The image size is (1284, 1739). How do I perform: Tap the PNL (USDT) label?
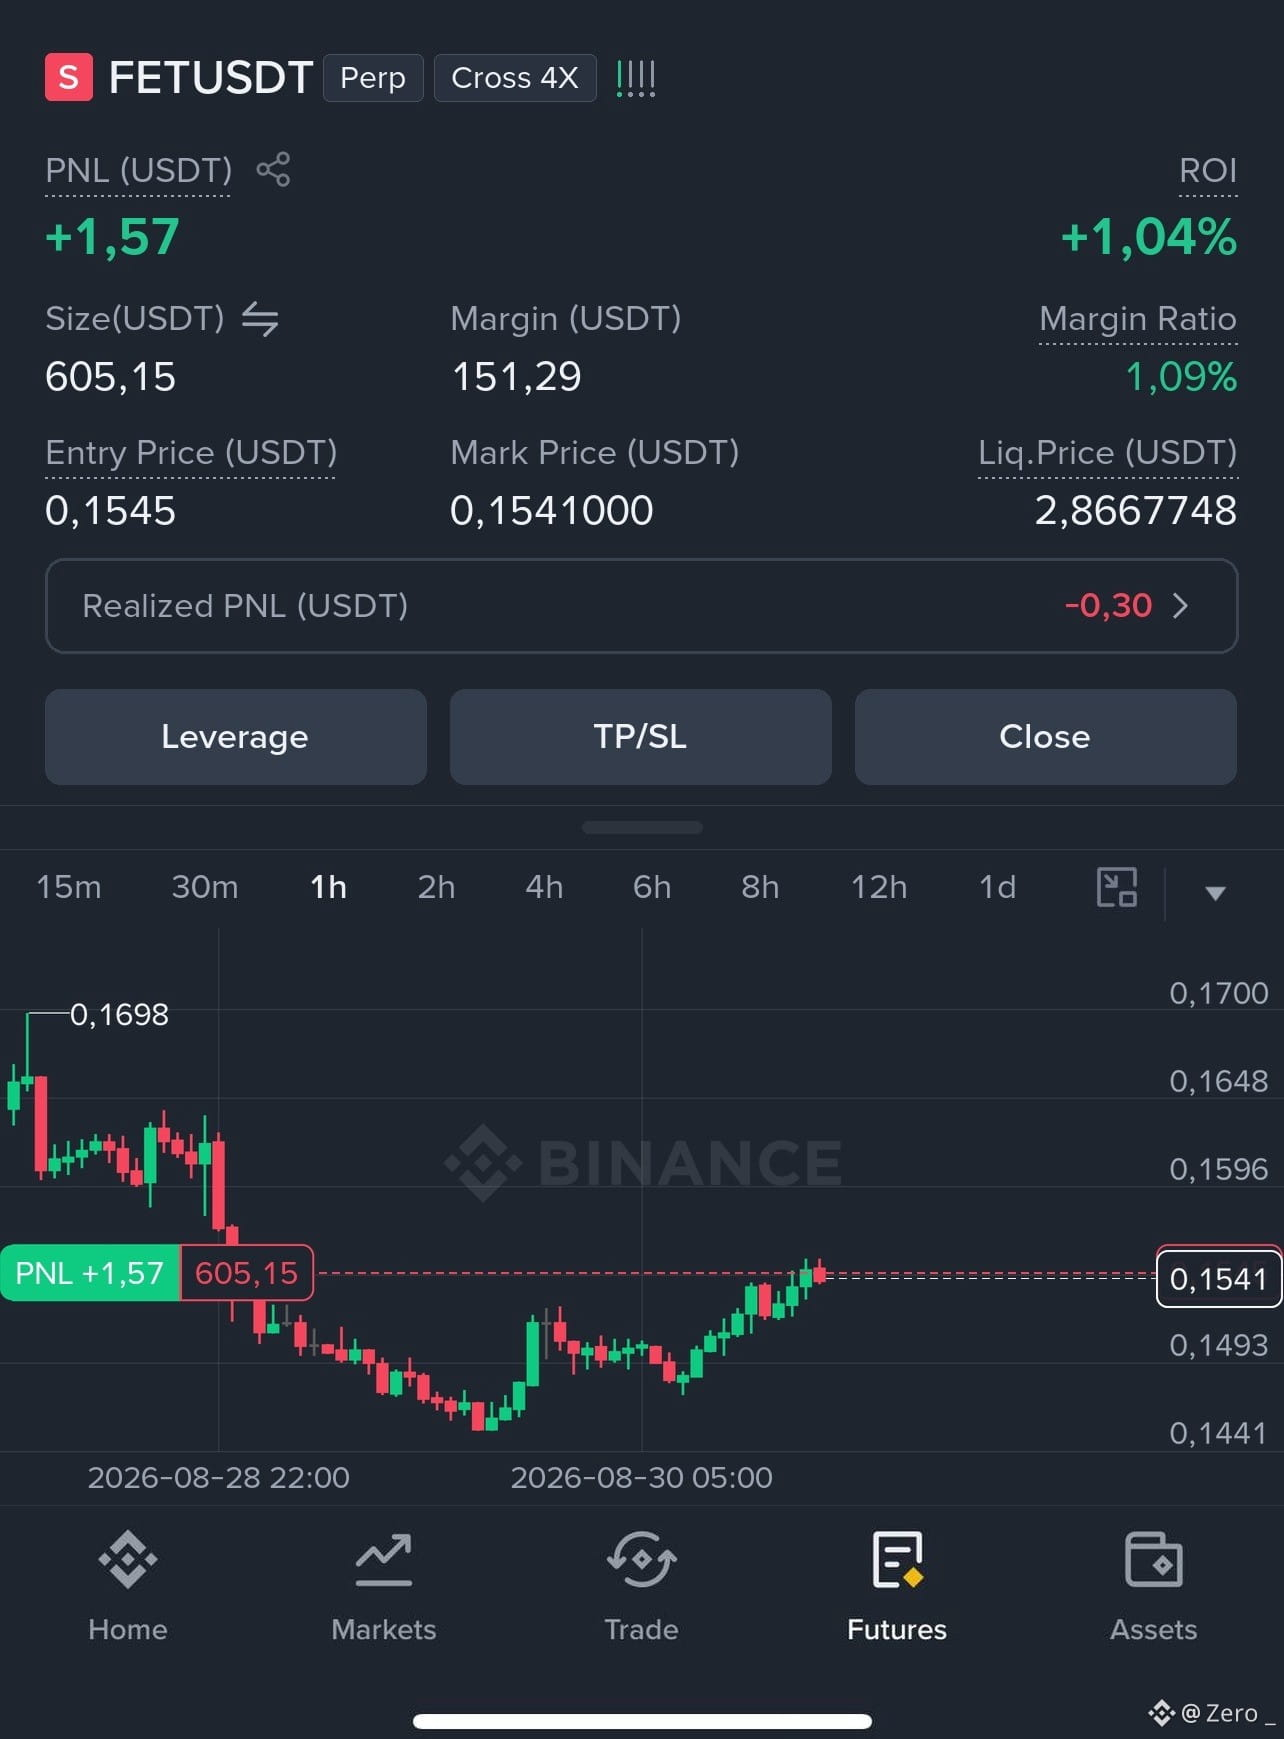point(138,170)
